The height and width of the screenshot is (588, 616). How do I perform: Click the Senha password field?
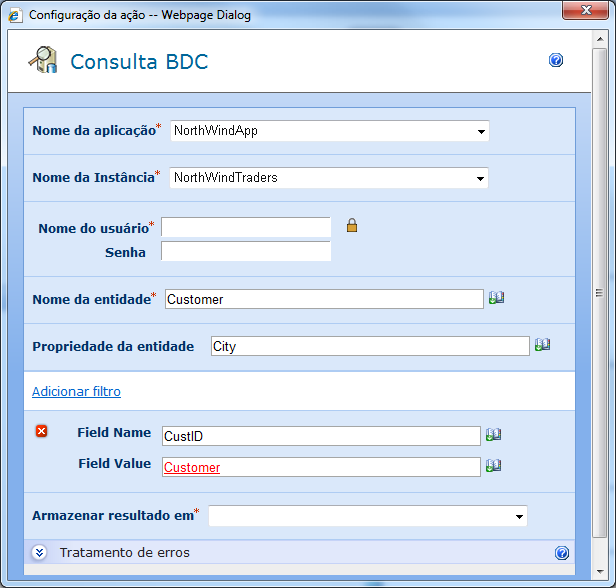[x=246, y=252]
